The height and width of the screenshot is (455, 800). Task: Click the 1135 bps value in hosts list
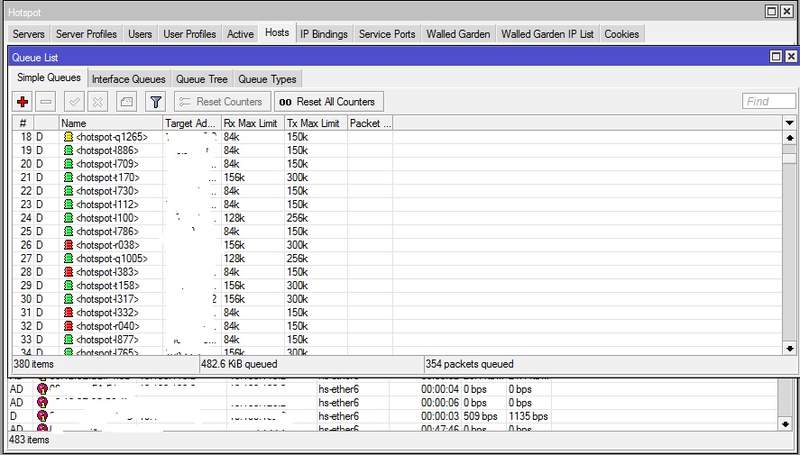(528, 416)
